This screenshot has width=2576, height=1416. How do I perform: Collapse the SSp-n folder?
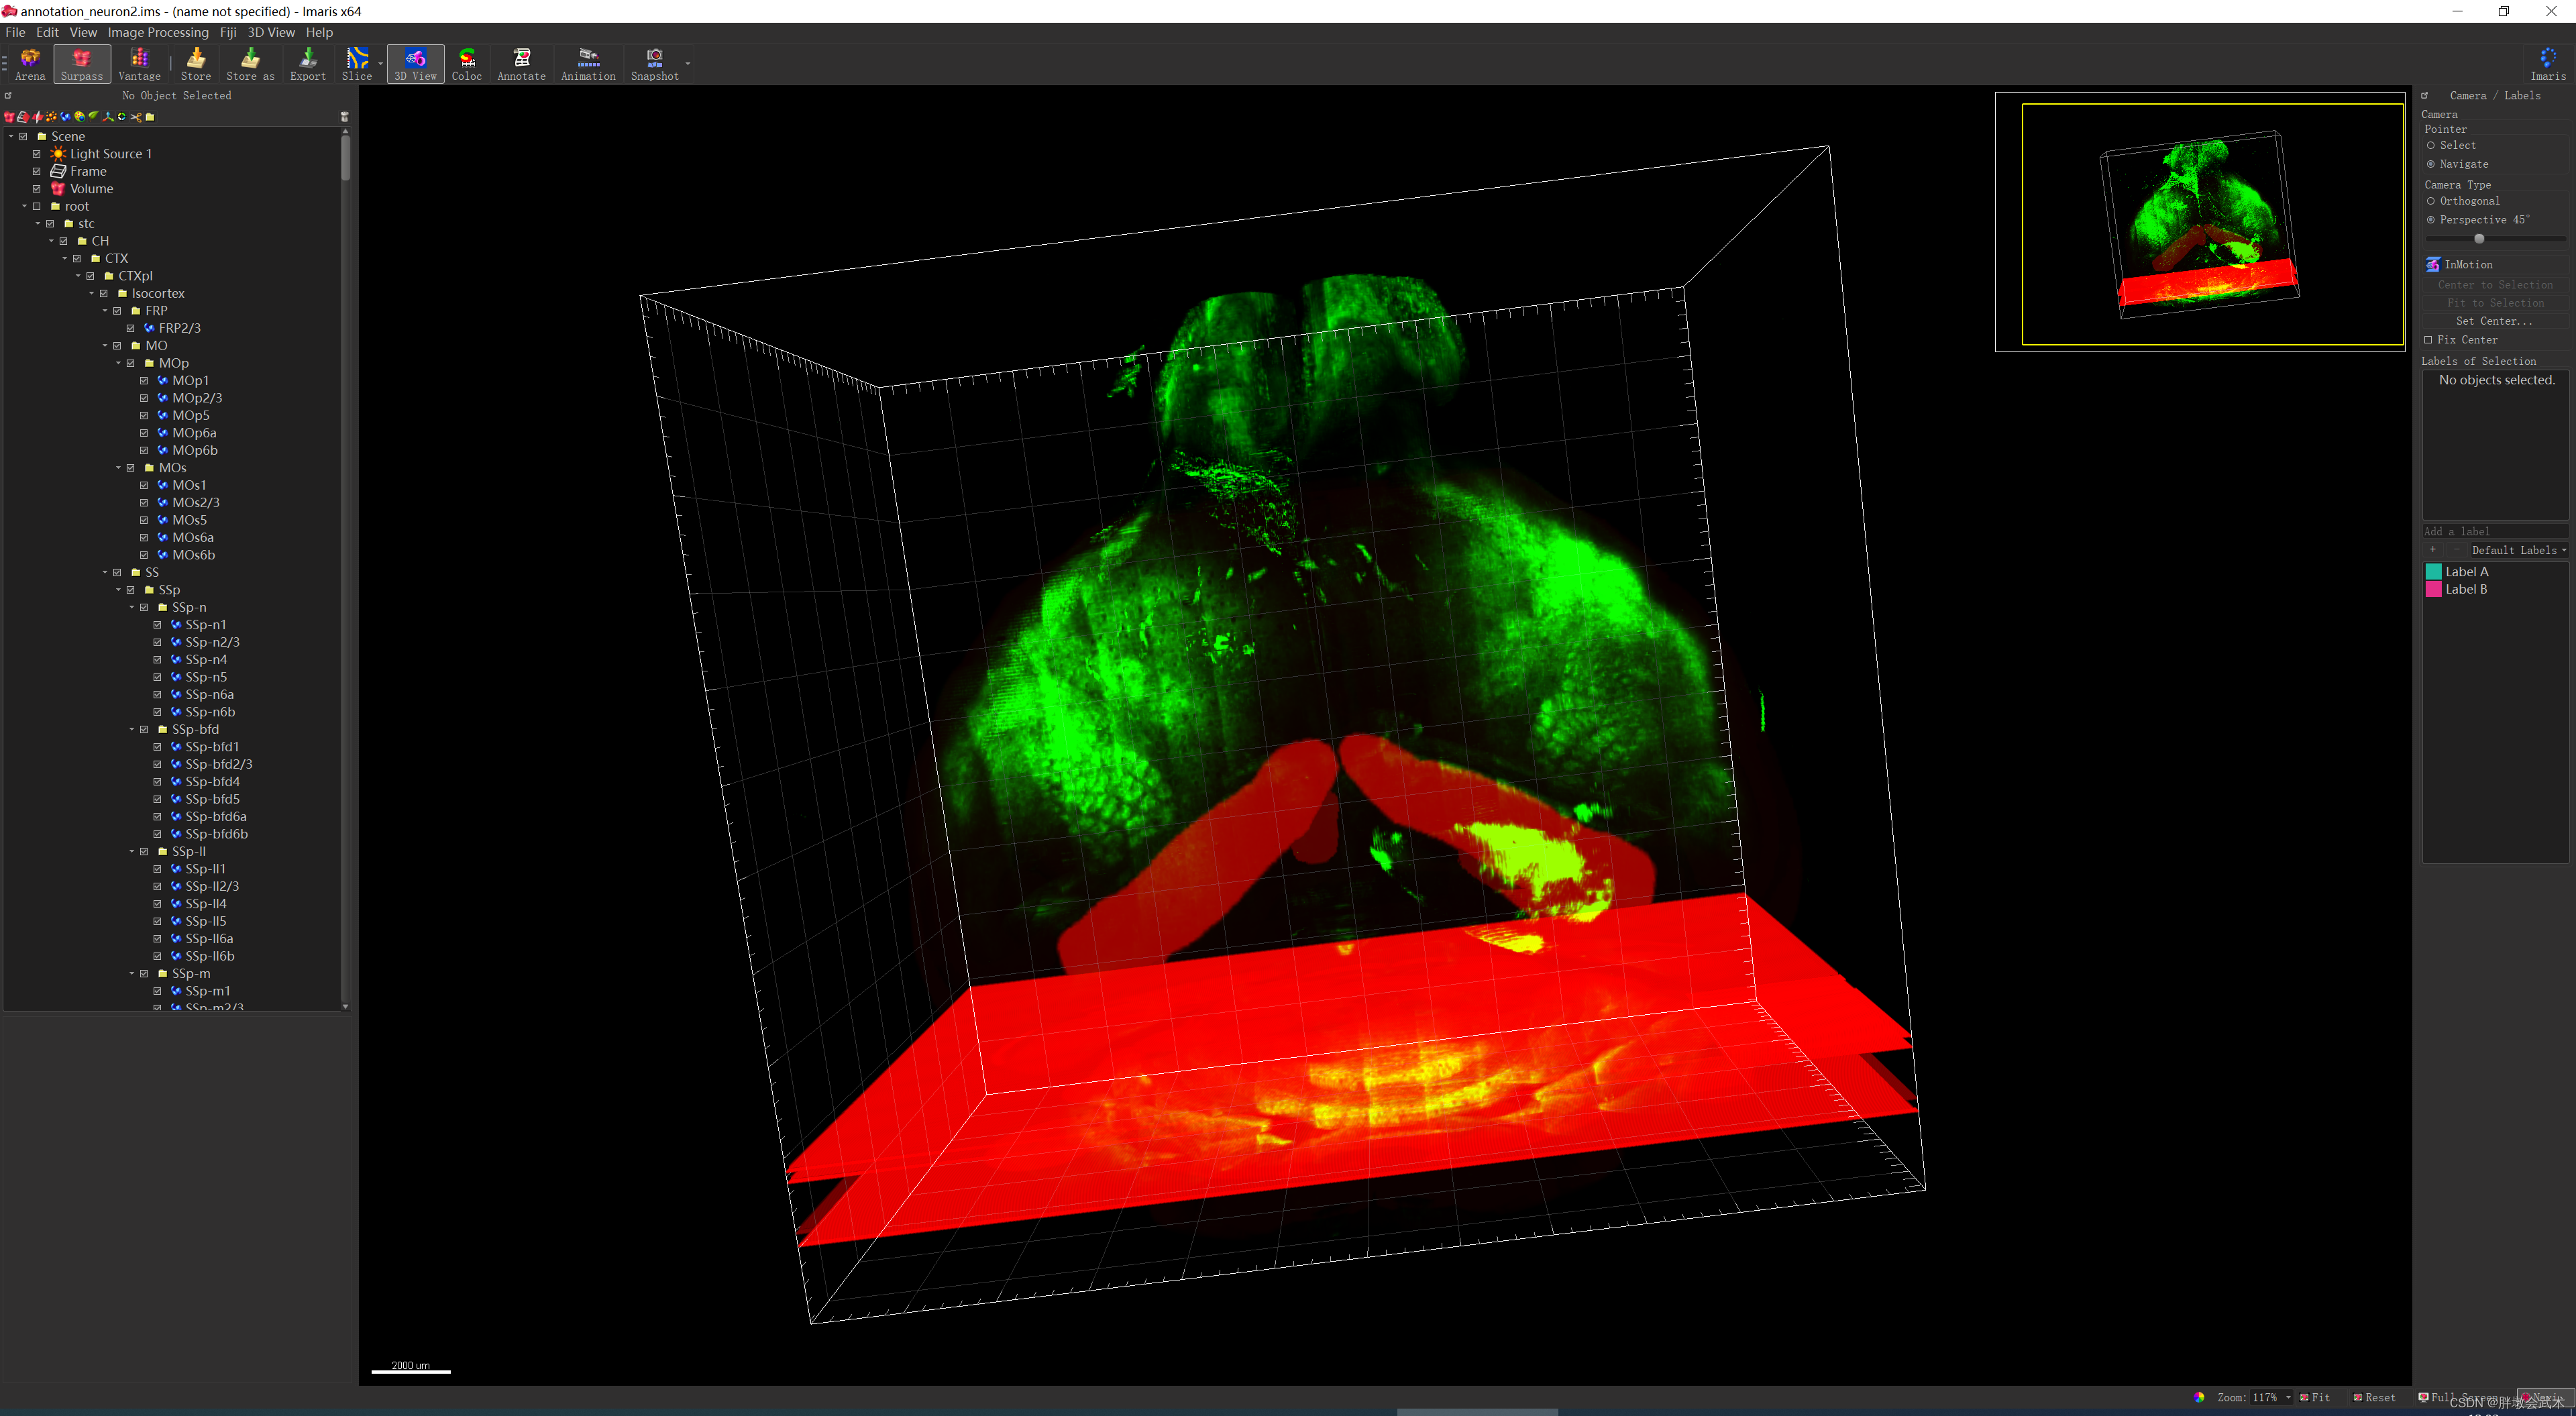(131, 608)
